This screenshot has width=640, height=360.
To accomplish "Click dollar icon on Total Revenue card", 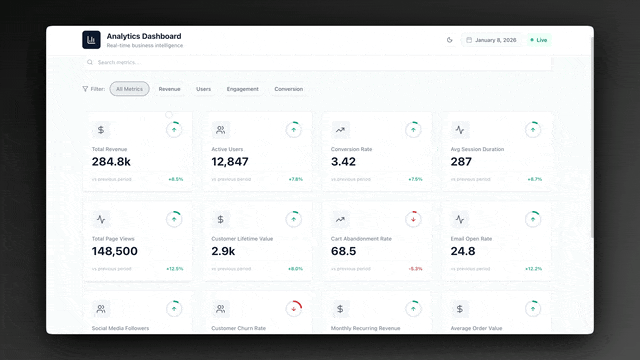I will pos(101,130).
